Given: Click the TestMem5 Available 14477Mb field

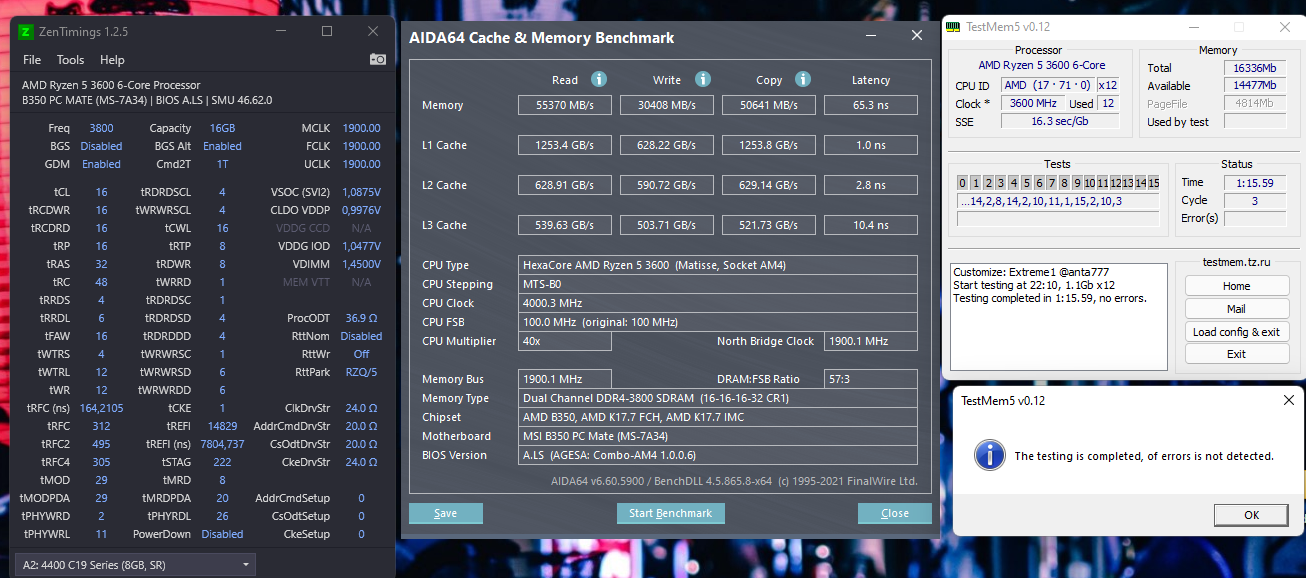Looking at the screenshot, I should 1254,86.
